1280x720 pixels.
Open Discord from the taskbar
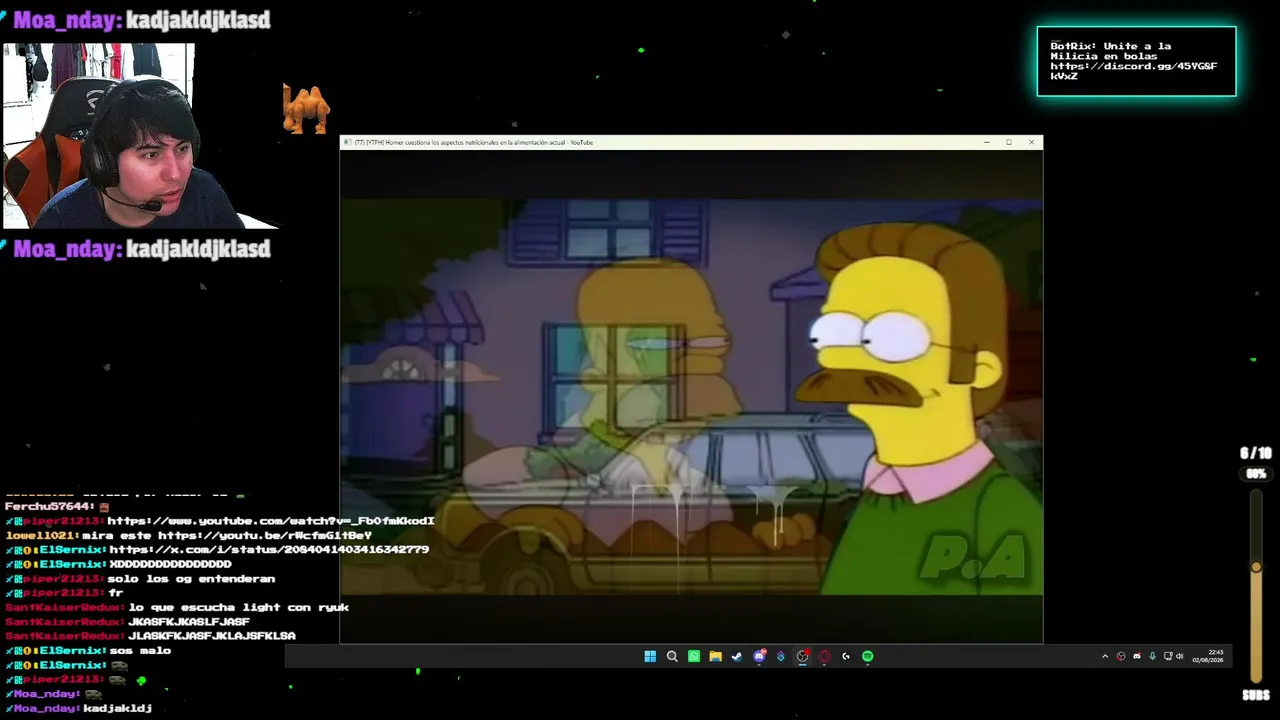pyautogui.click(x=759, y=656)
